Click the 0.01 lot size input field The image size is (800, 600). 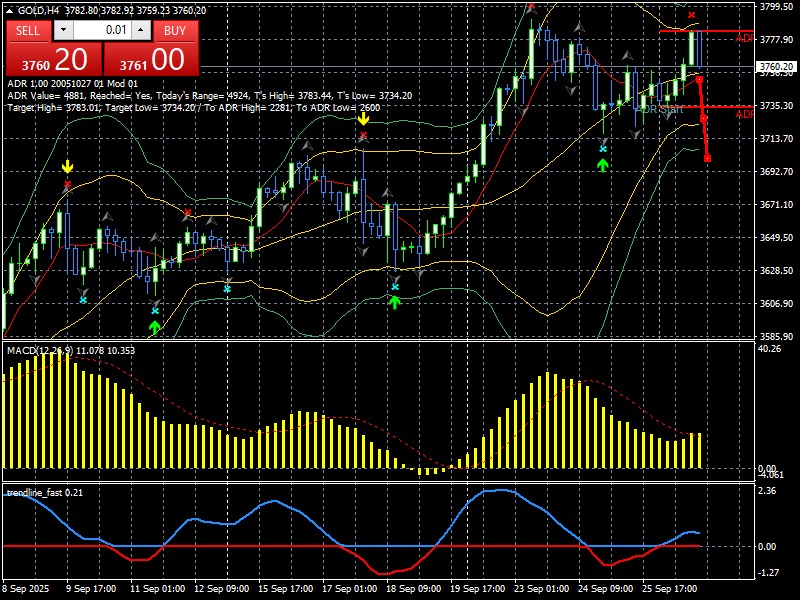(102, 31)
